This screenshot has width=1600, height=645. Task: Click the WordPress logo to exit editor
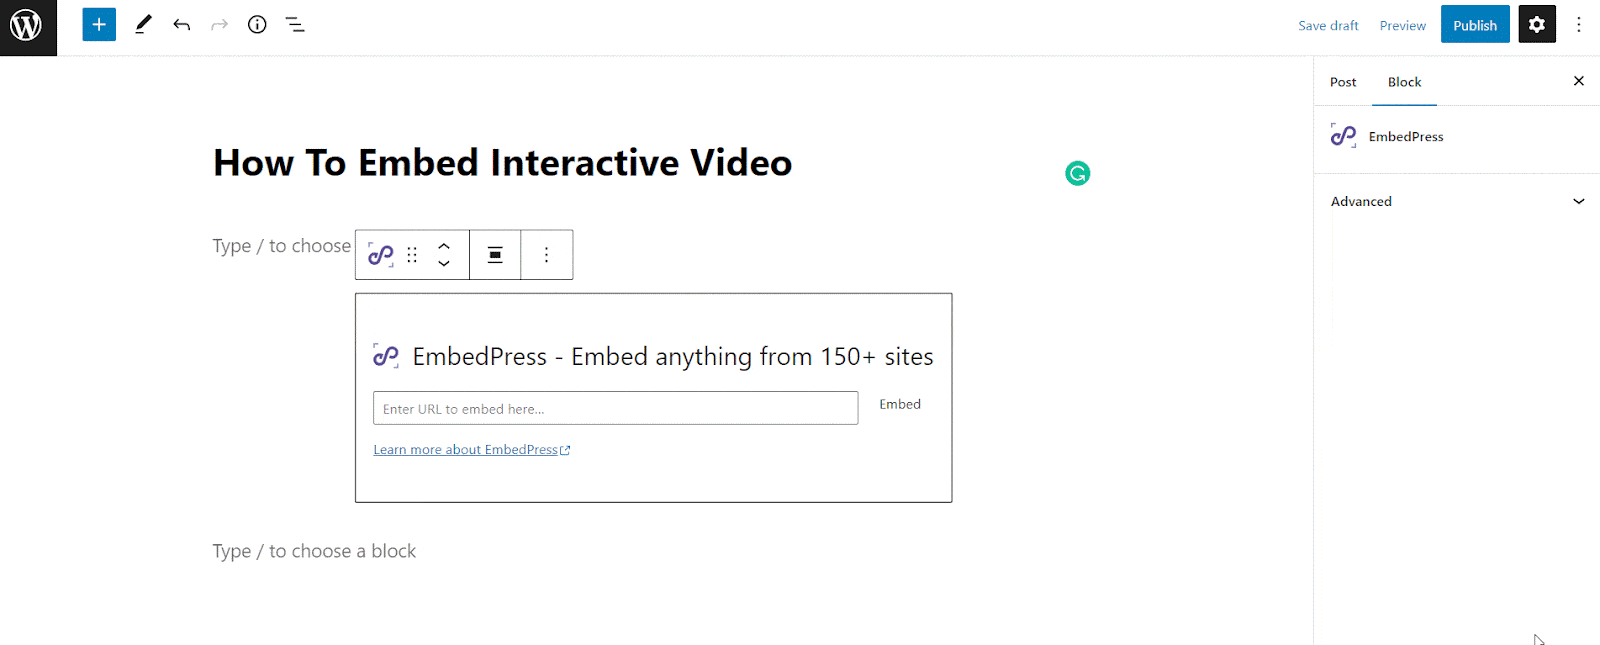pos(28,27)
